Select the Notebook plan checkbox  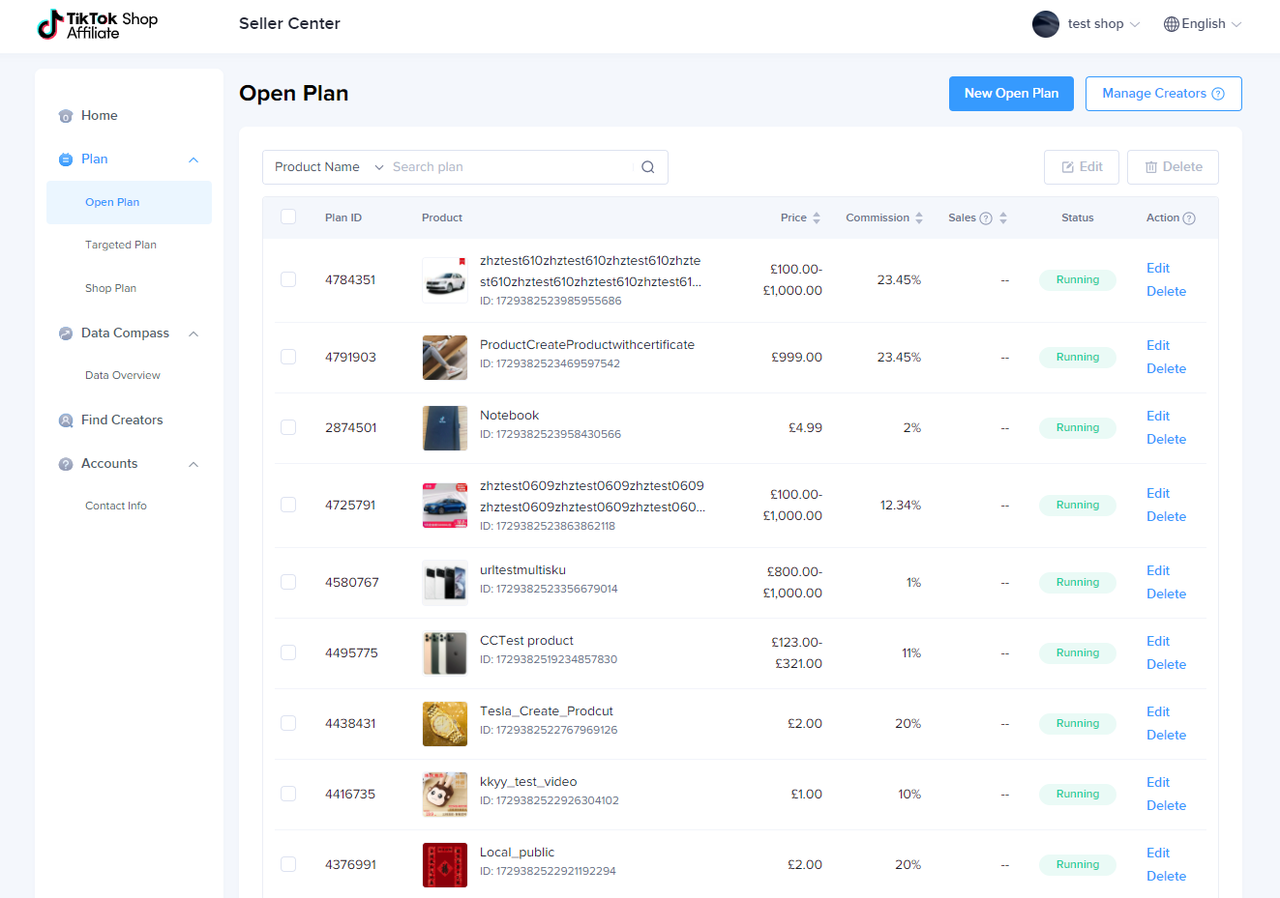pos(288,427)
